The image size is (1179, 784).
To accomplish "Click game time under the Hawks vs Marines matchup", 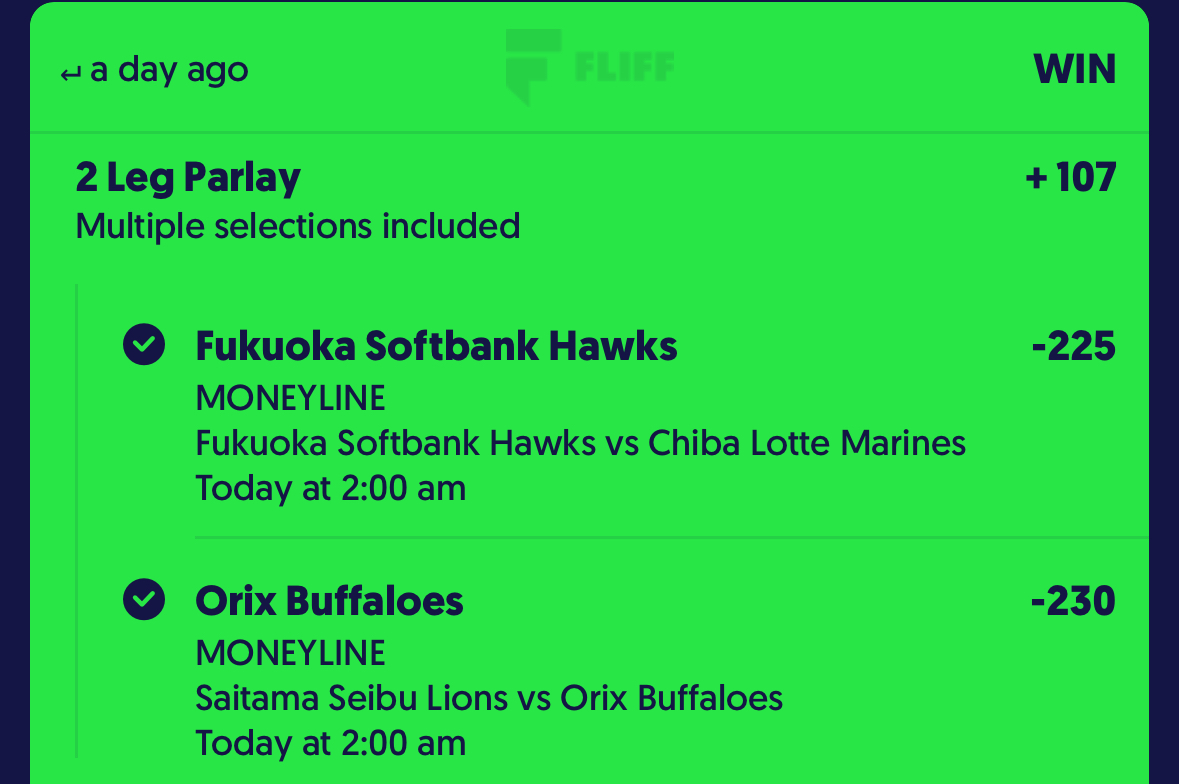I will (x=330, y=488).
